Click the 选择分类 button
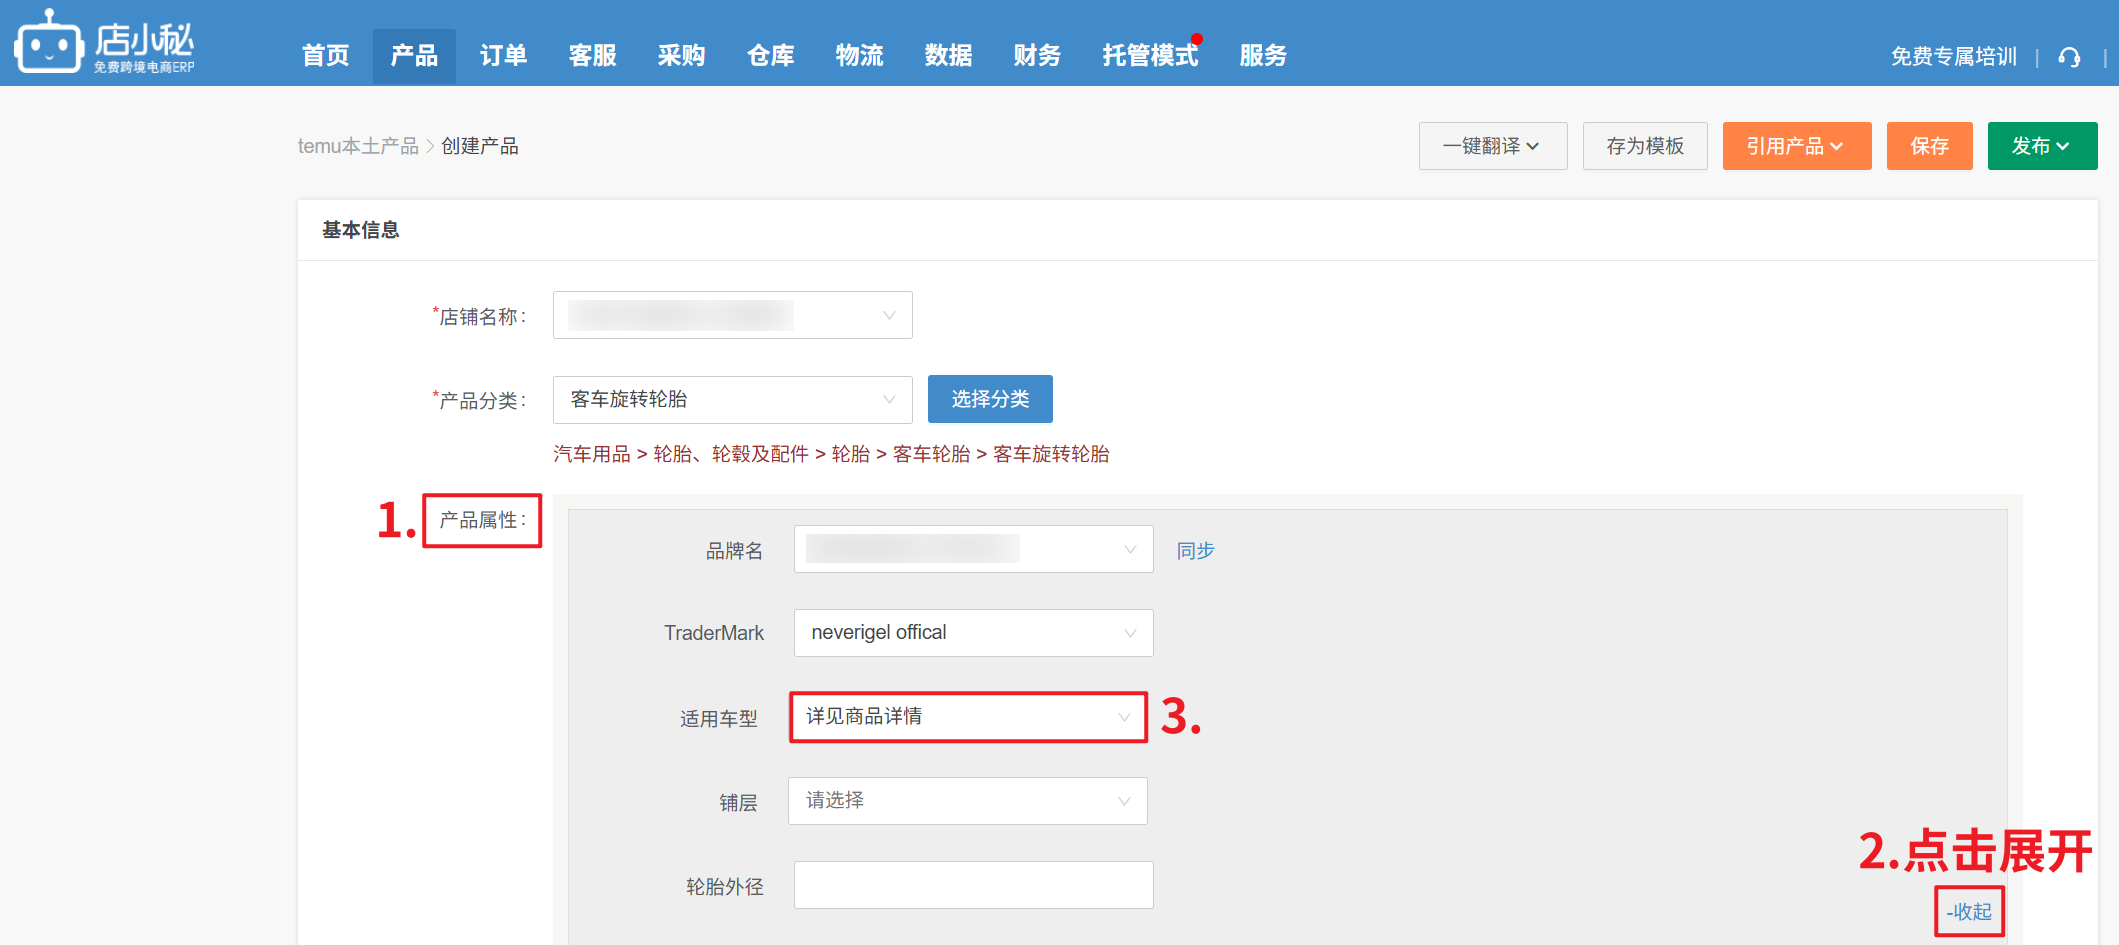2119x945 pixels. pos(989,399)
